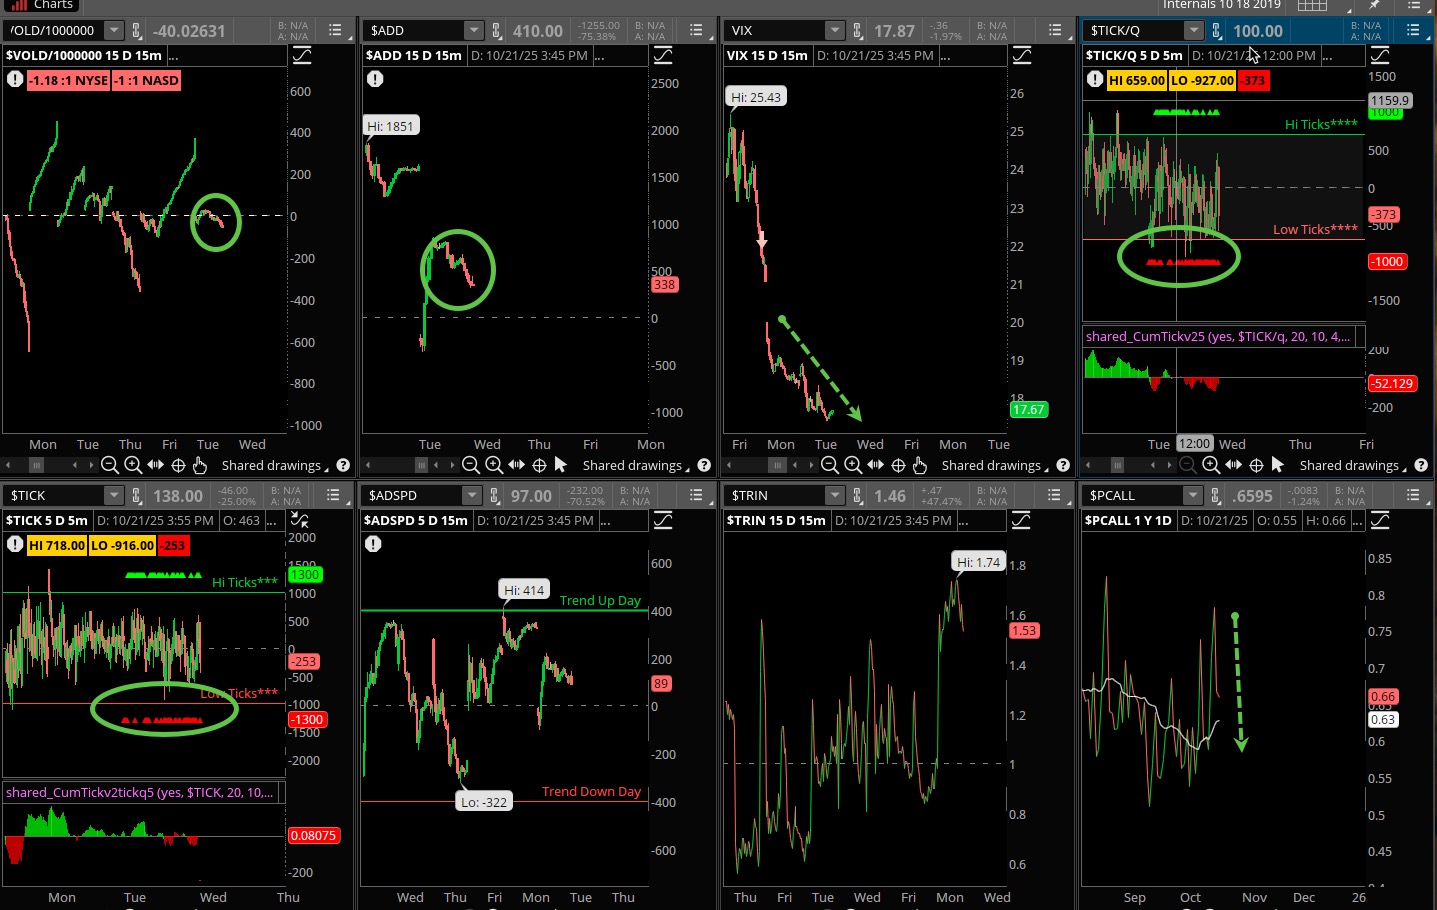Click alert exclamation icon on $ADSPD chart
Viewport: 1437px width, 910px height.
(374, 544)
